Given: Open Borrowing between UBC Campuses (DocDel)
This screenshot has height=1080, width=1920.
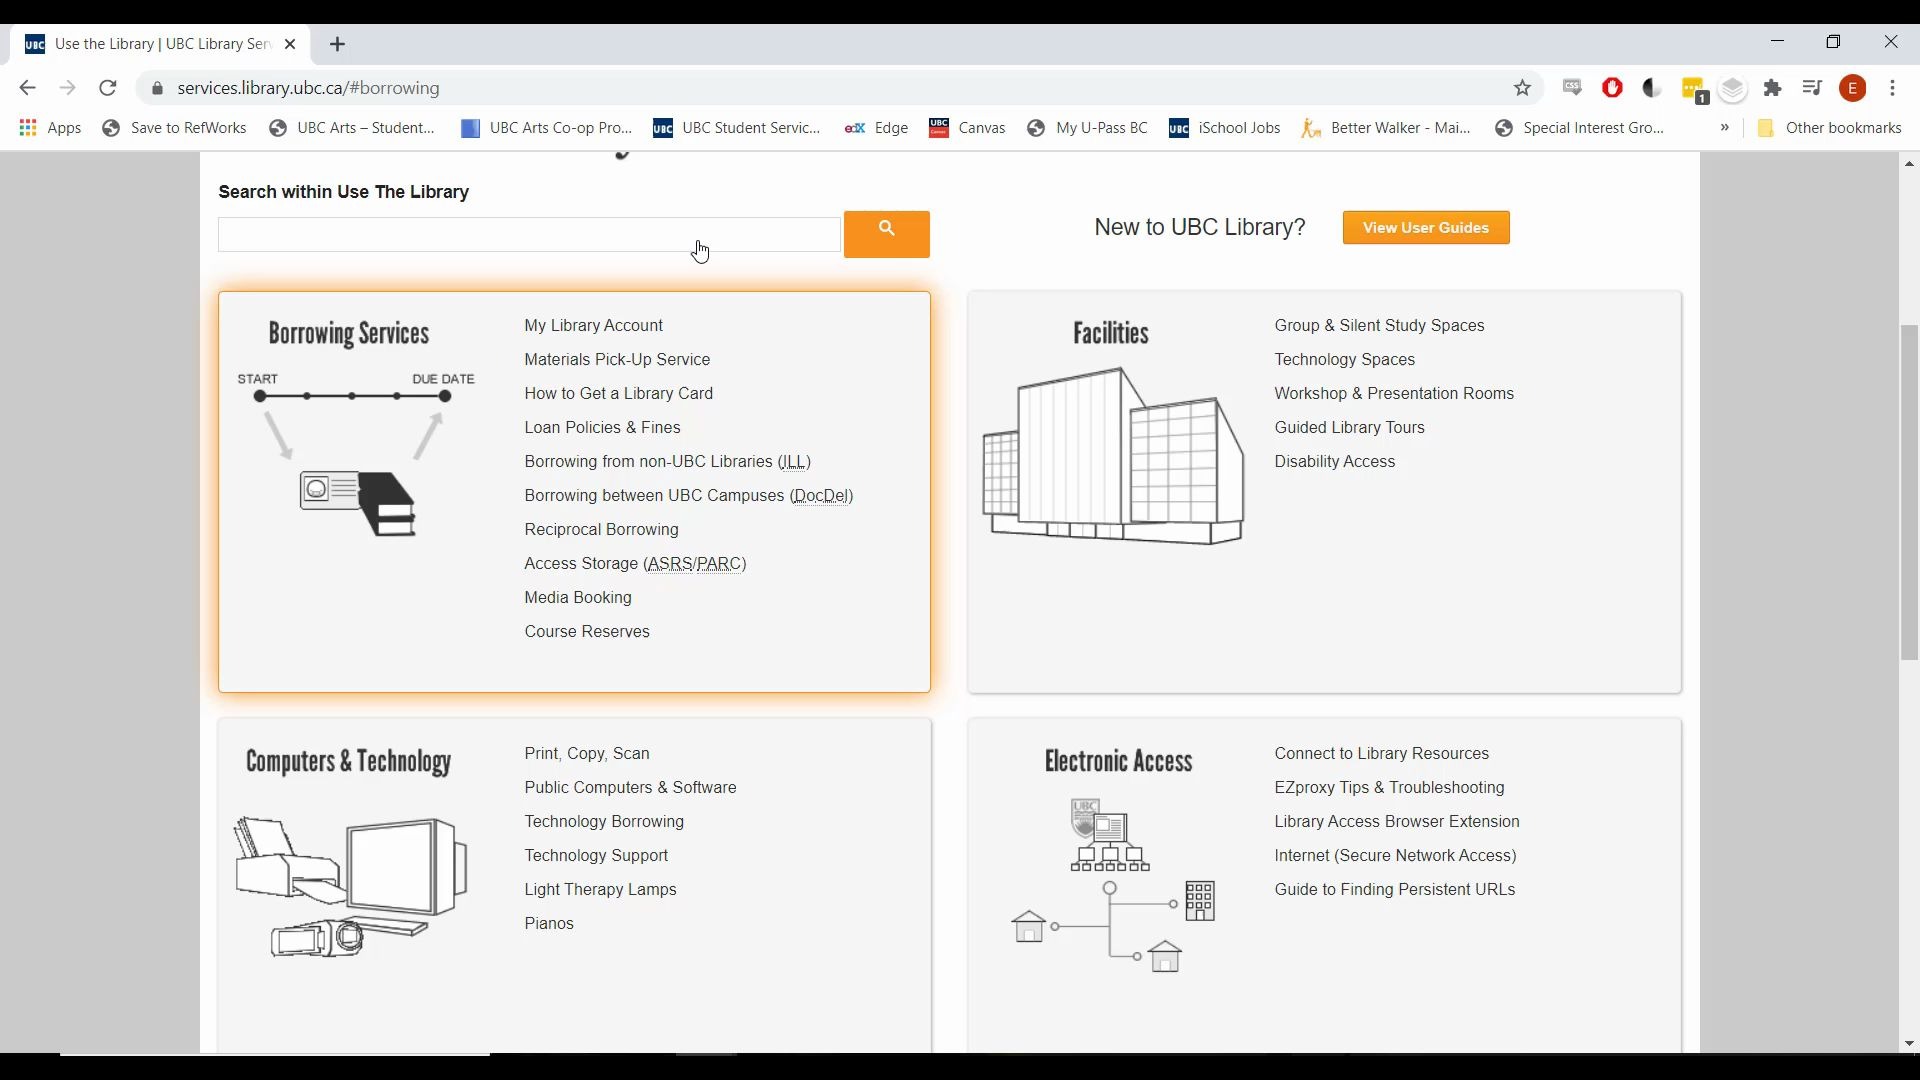Looking at the screenshot, I should click(689, 496).
